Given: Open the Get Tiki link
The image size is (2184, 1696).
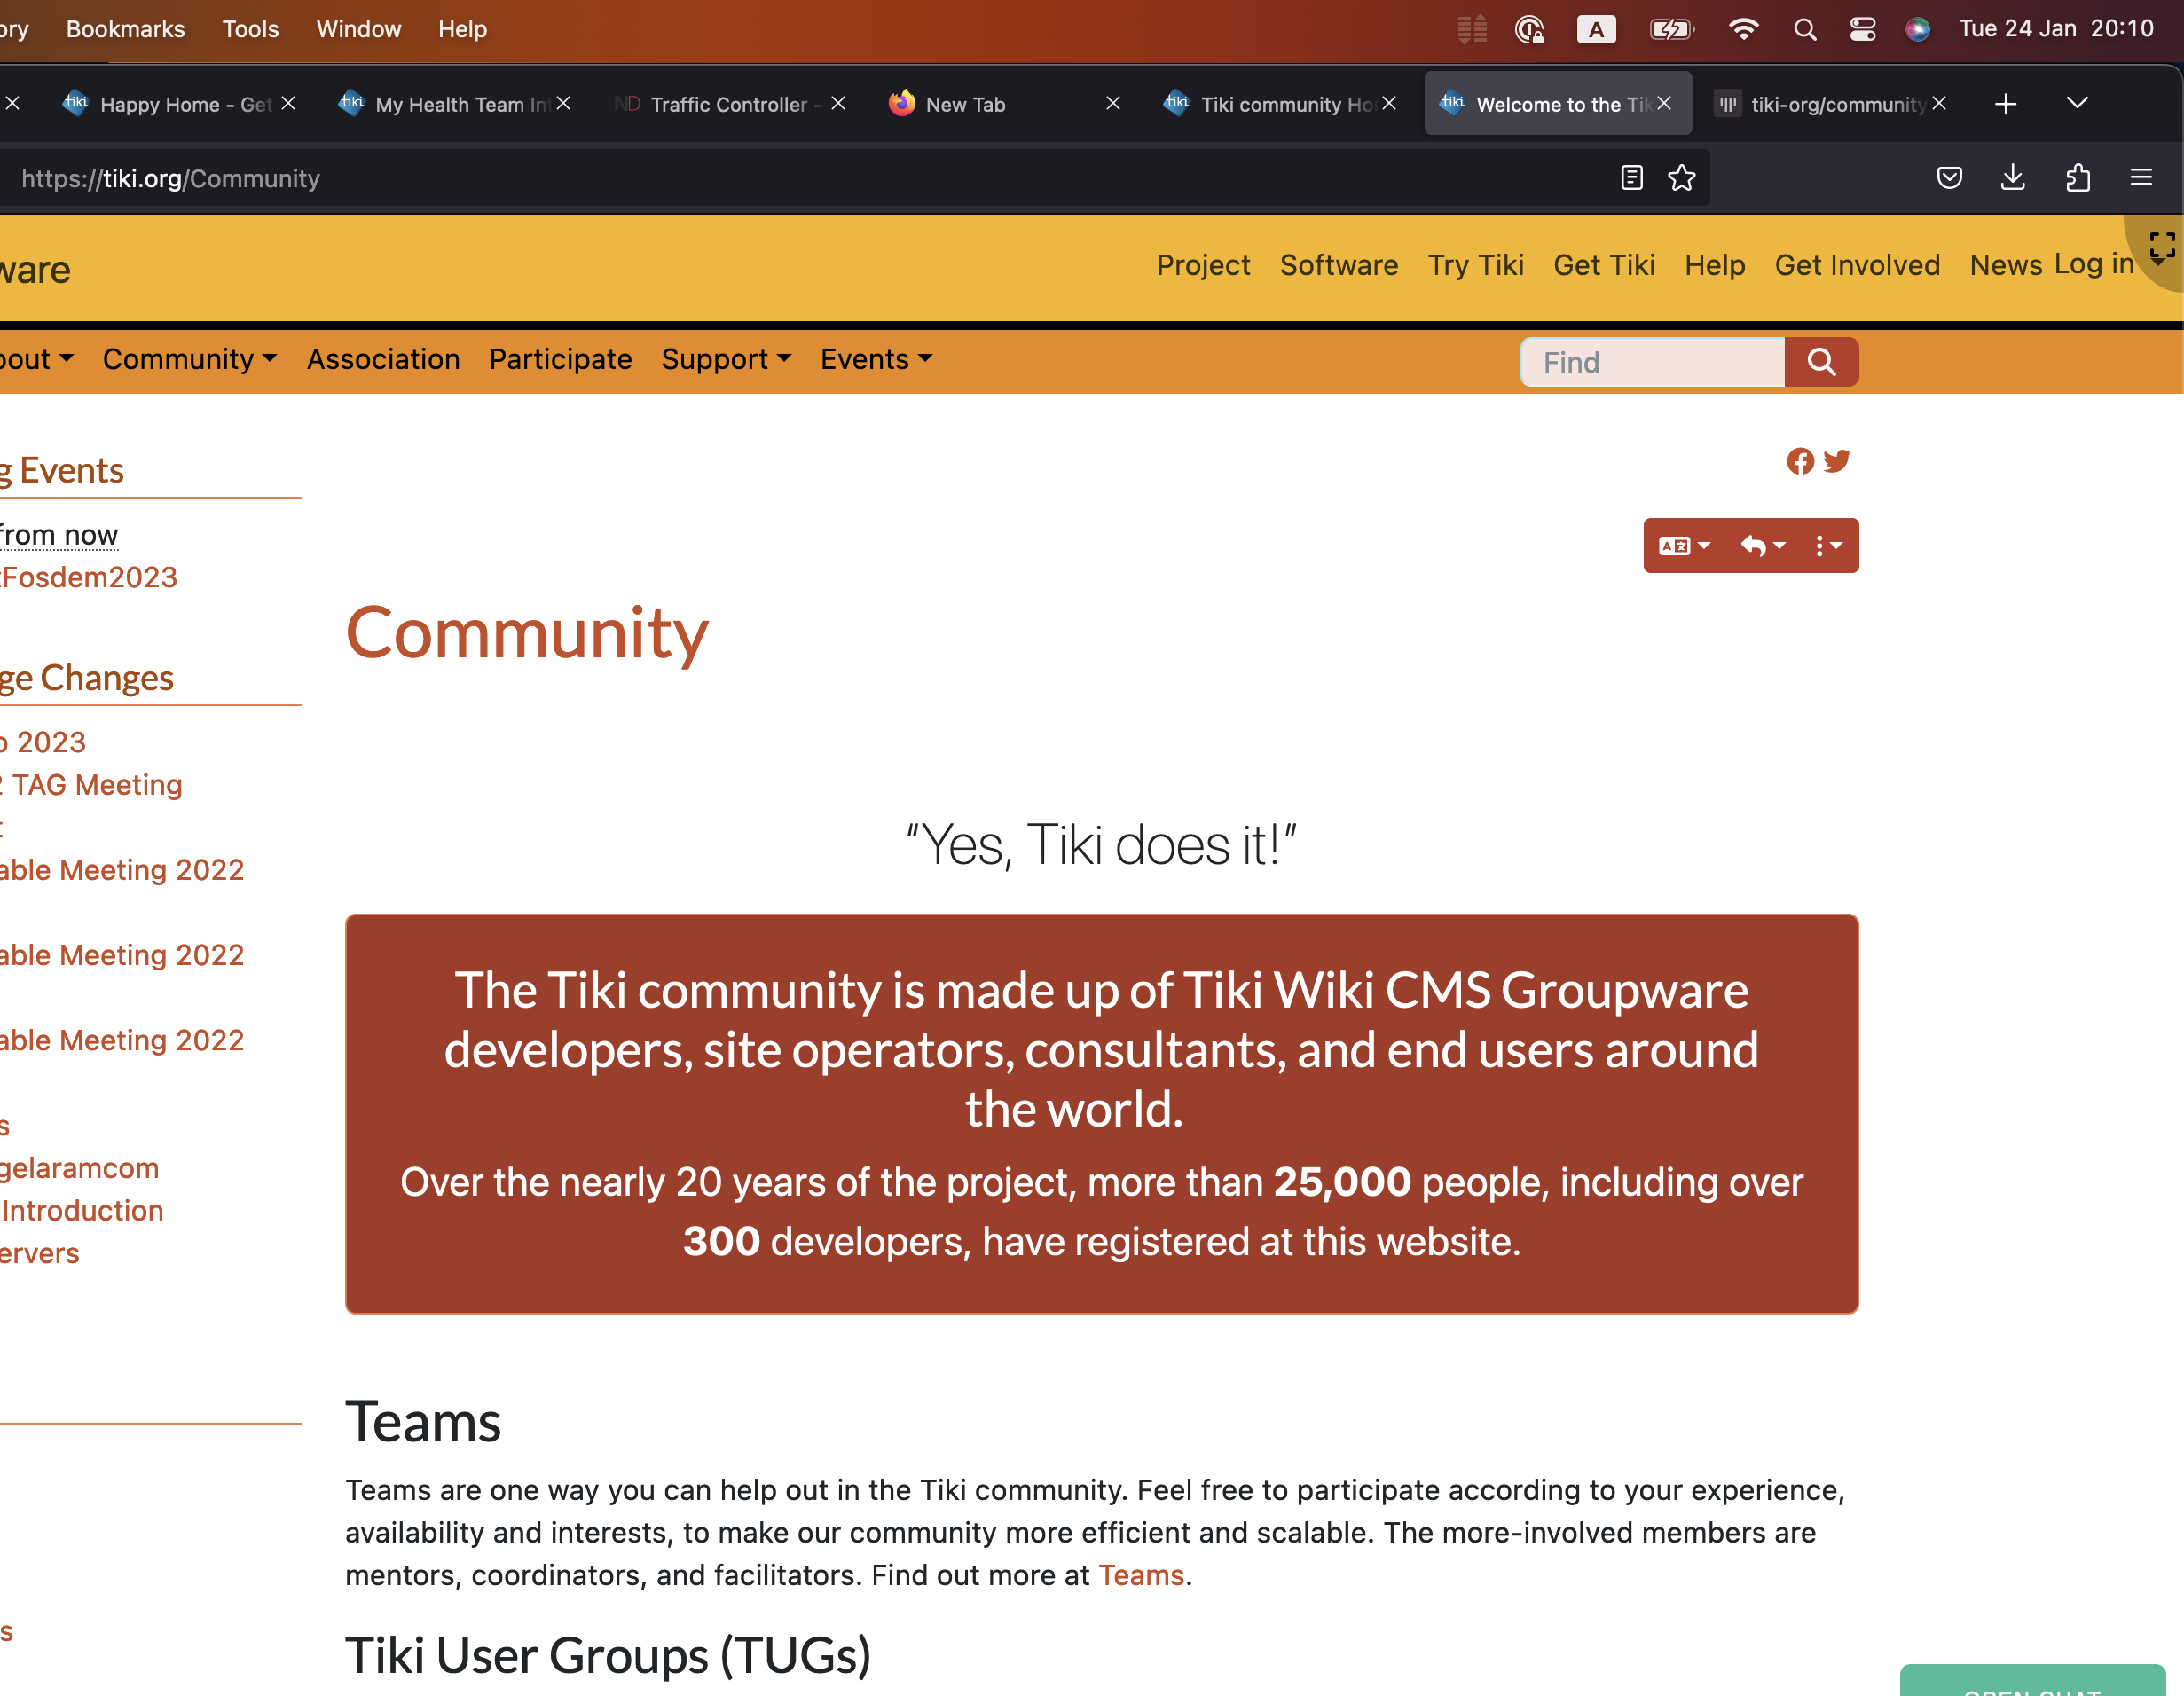Looking at the screenshot, I should click(1604, 265).
